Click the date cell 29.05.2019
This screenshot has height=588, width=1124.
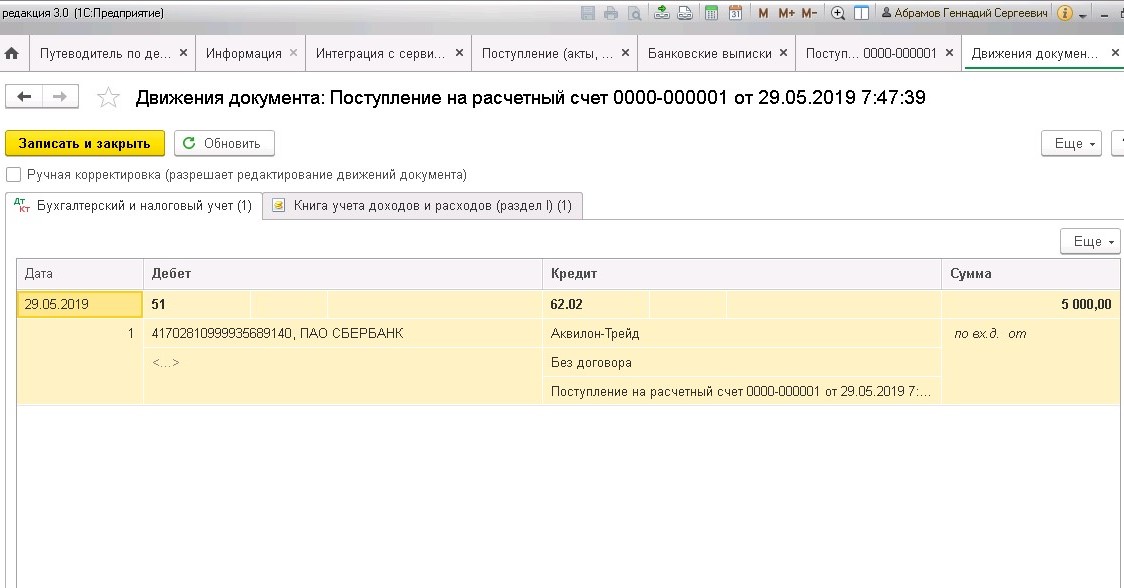pos(80,304)
